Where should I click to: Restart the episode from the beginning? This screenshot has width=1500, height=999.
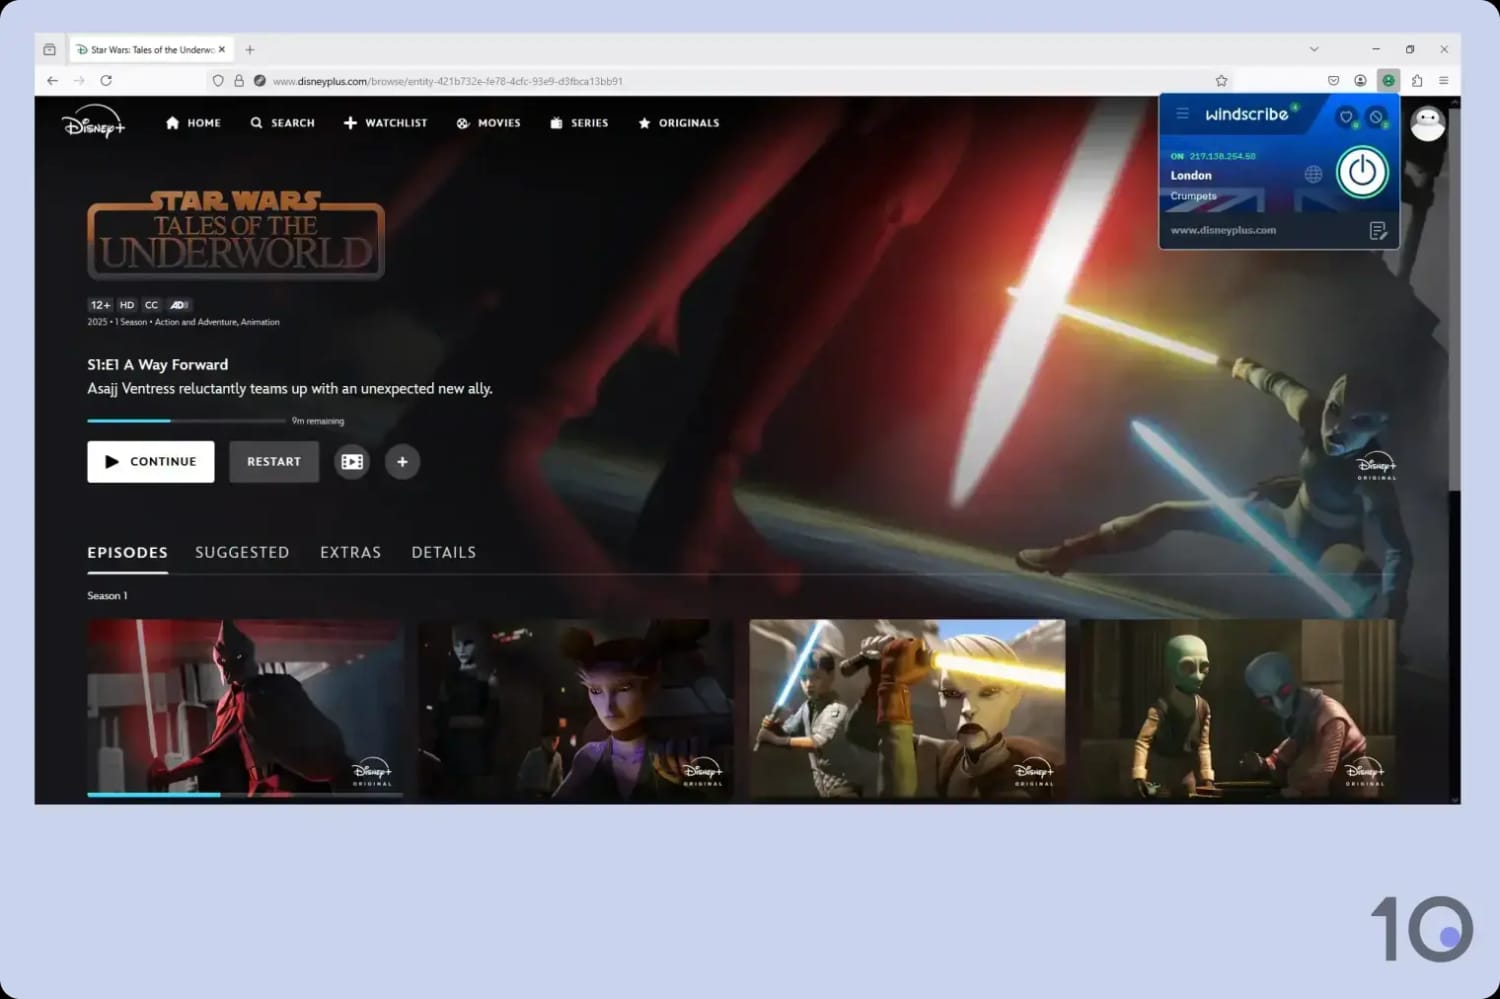tap(273, 461)
